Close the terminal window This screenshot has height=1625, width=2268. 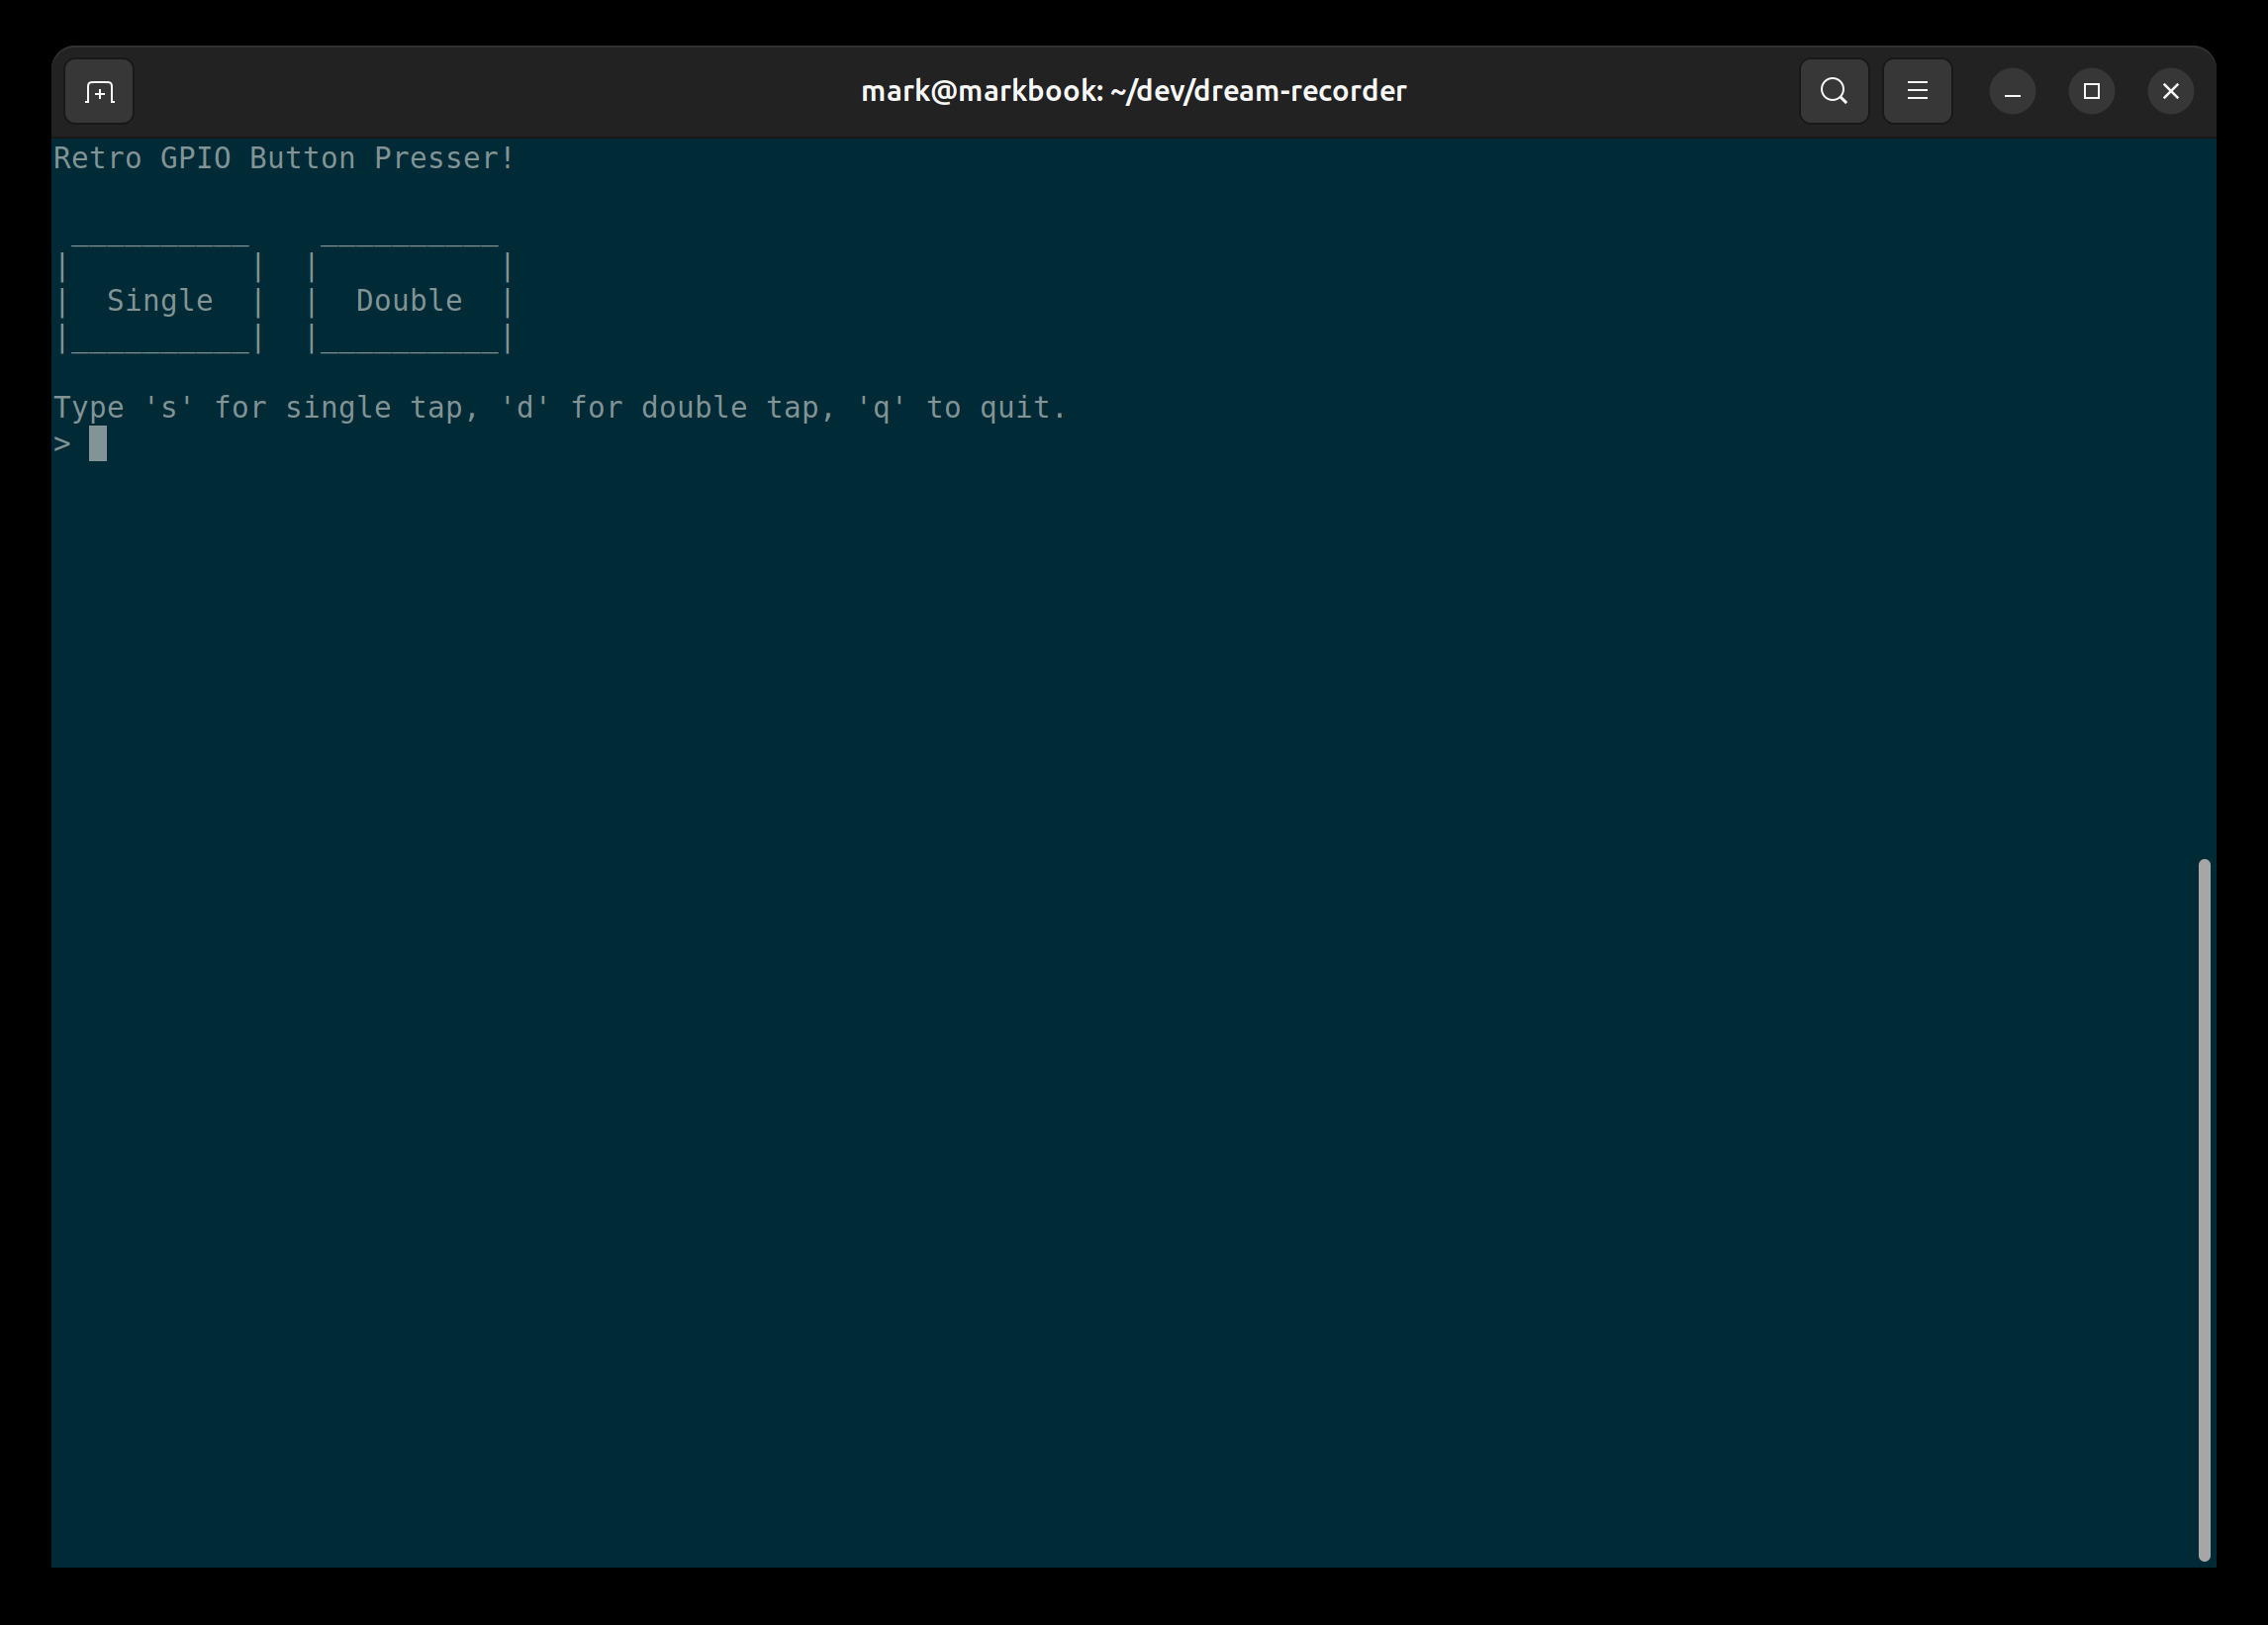pos(2170,92)
